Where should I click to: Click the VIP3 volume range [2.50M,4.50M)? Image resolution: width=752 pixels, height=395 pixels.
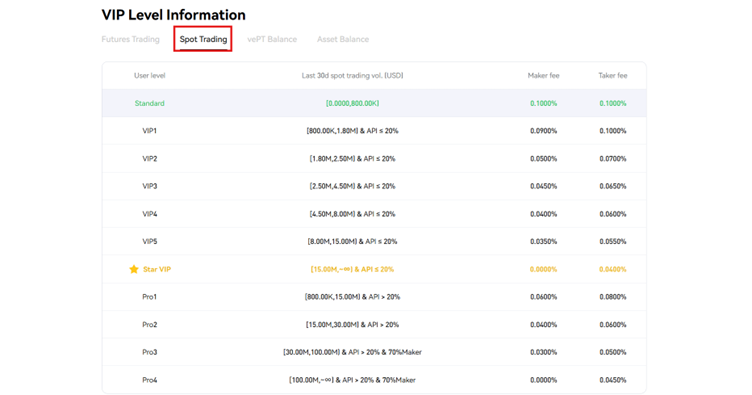(x=352, y=186)
